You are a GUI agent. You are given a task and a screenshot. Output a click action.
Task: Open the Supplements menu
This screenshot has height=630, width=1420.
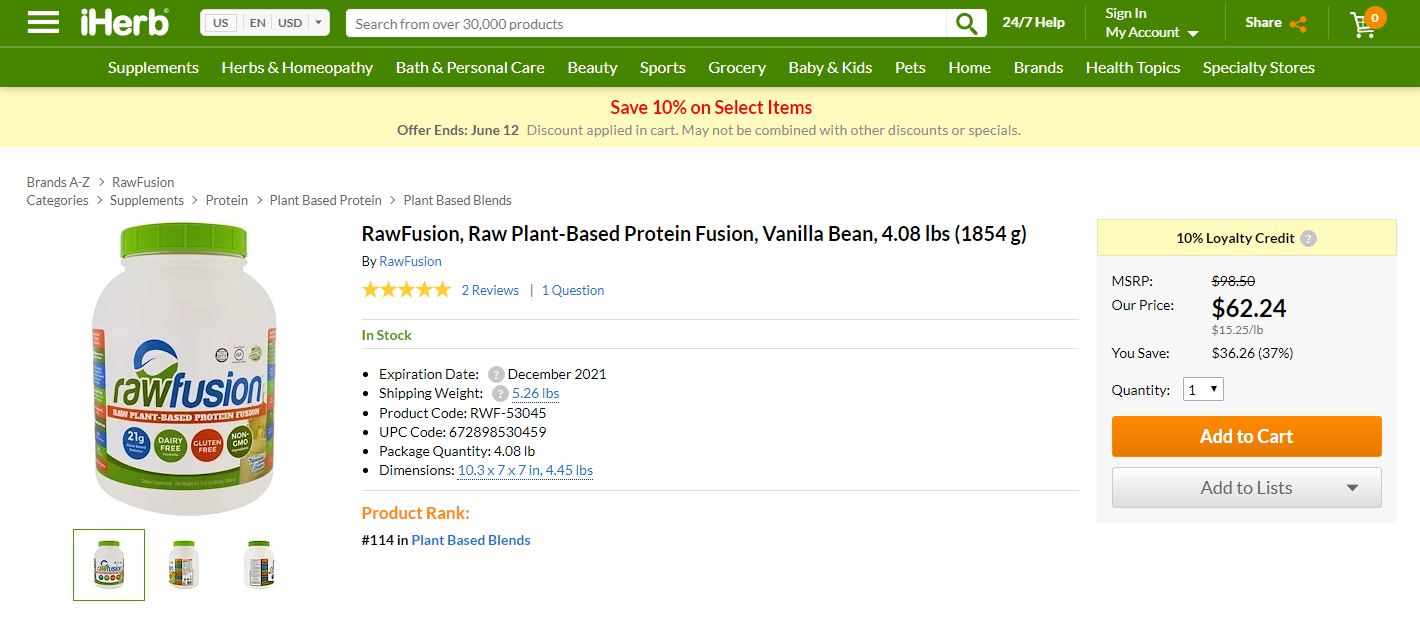tap(153, 67)
